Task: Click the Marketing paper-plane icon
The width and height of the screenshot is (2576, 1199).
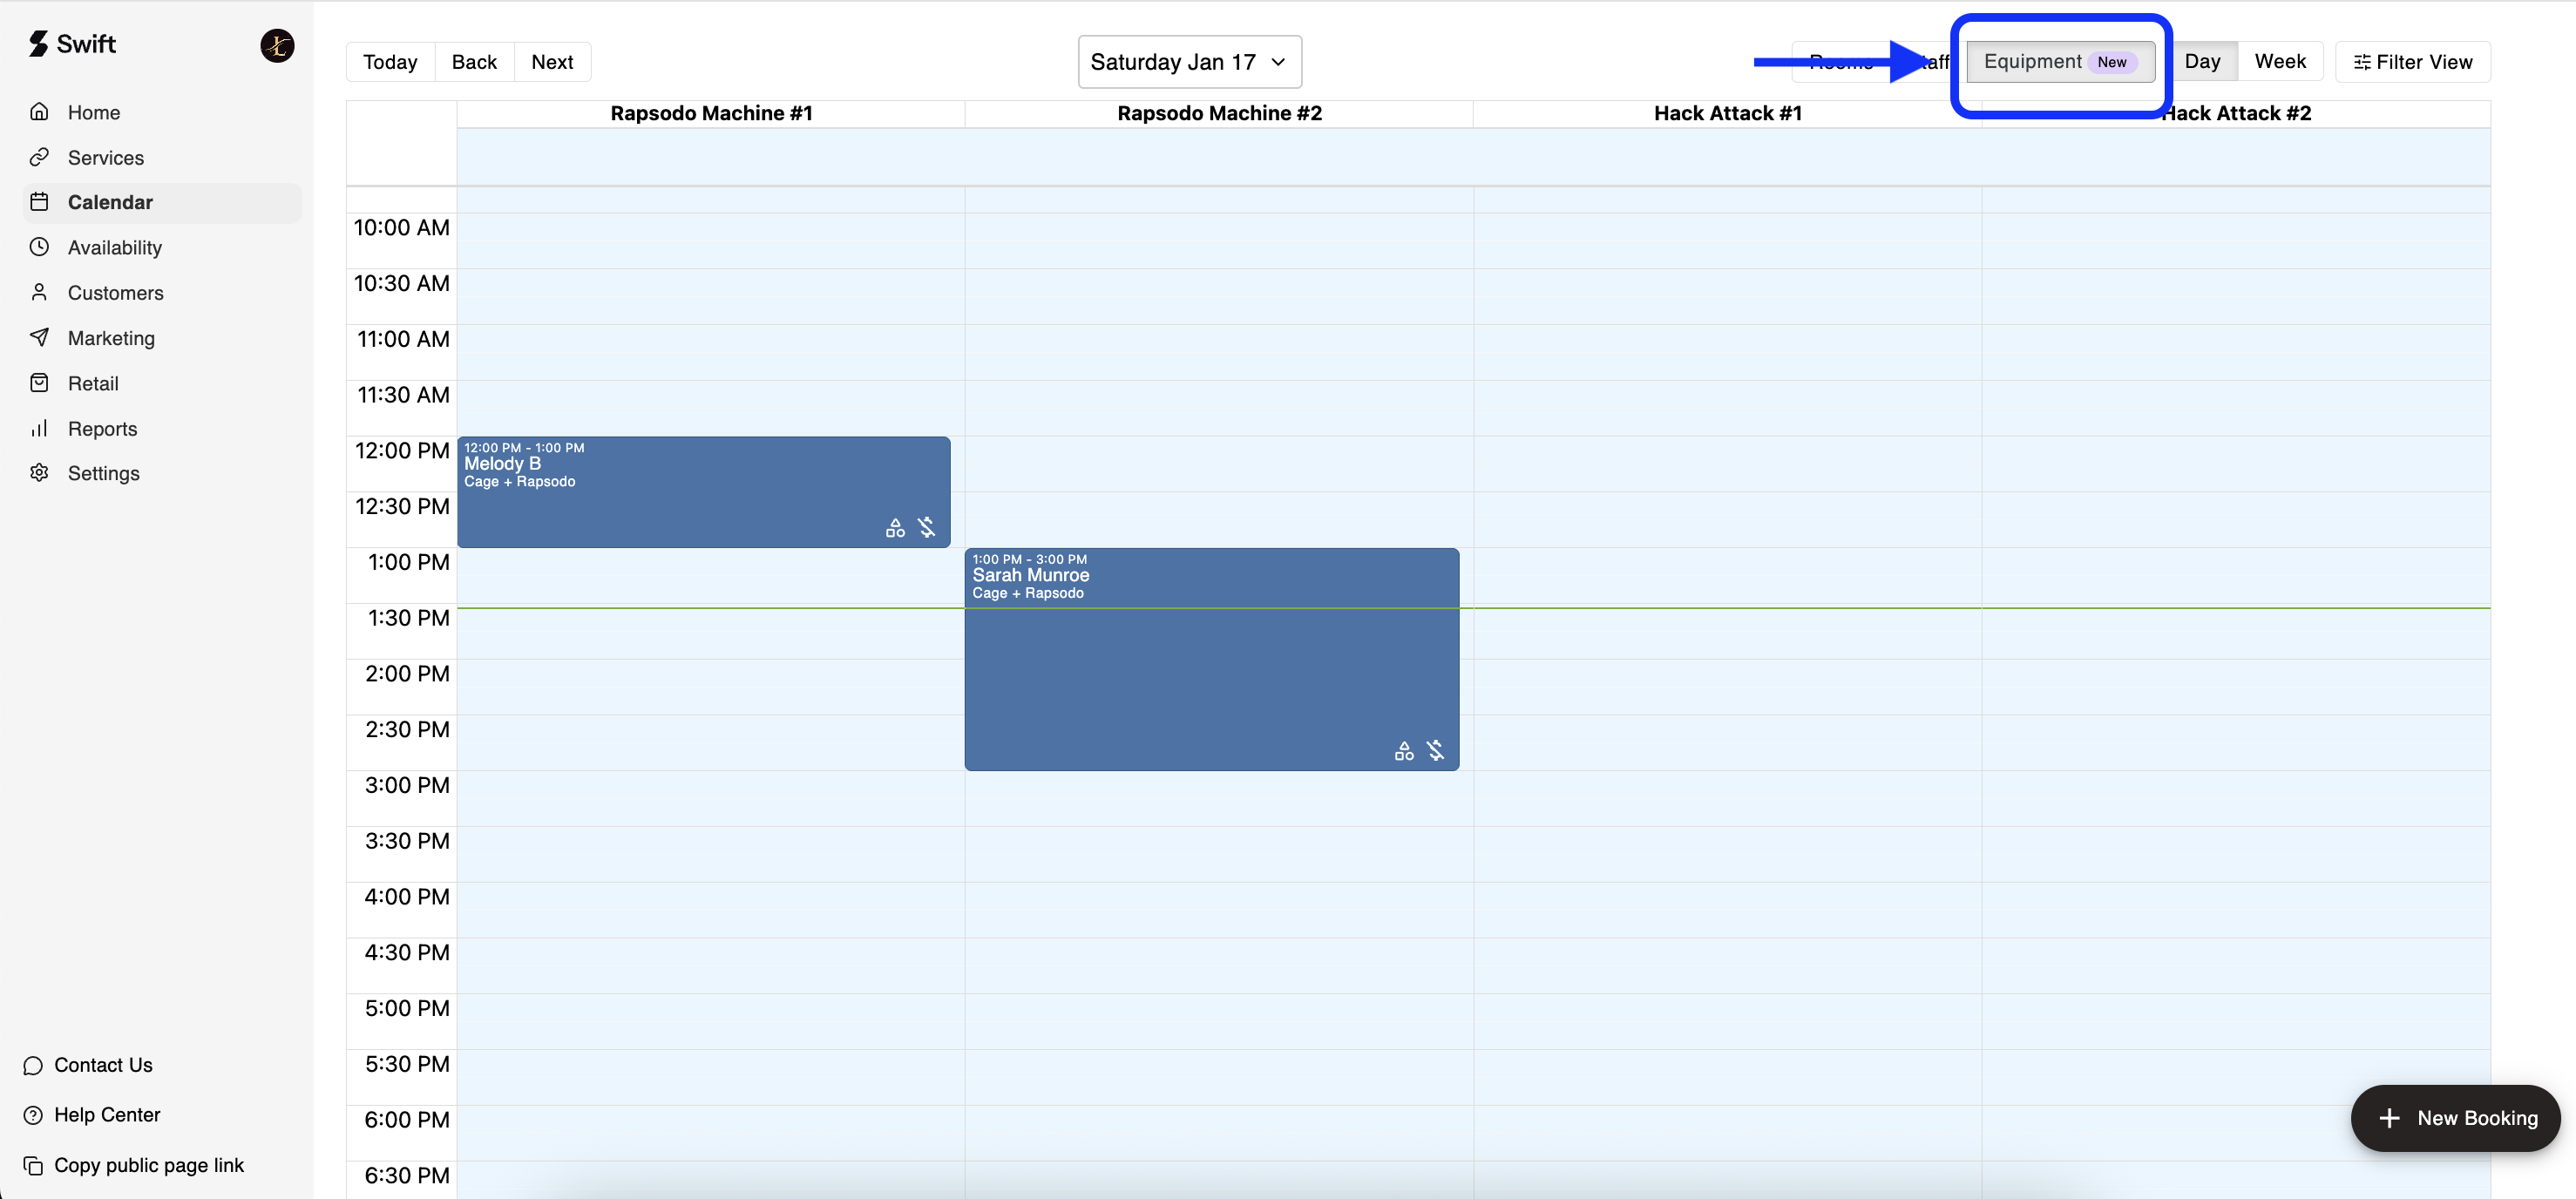Action: point(39,337)
